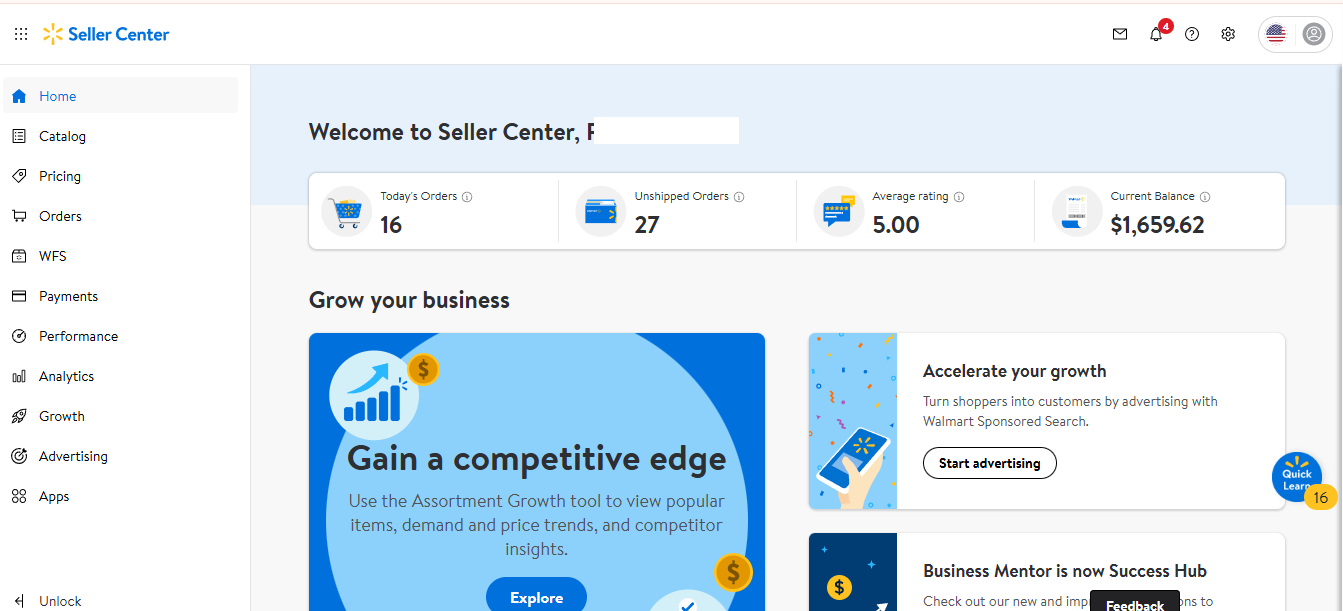Open the Analytics section
This screenshot has width=1343, height=611.
click(x=66, y=376)
